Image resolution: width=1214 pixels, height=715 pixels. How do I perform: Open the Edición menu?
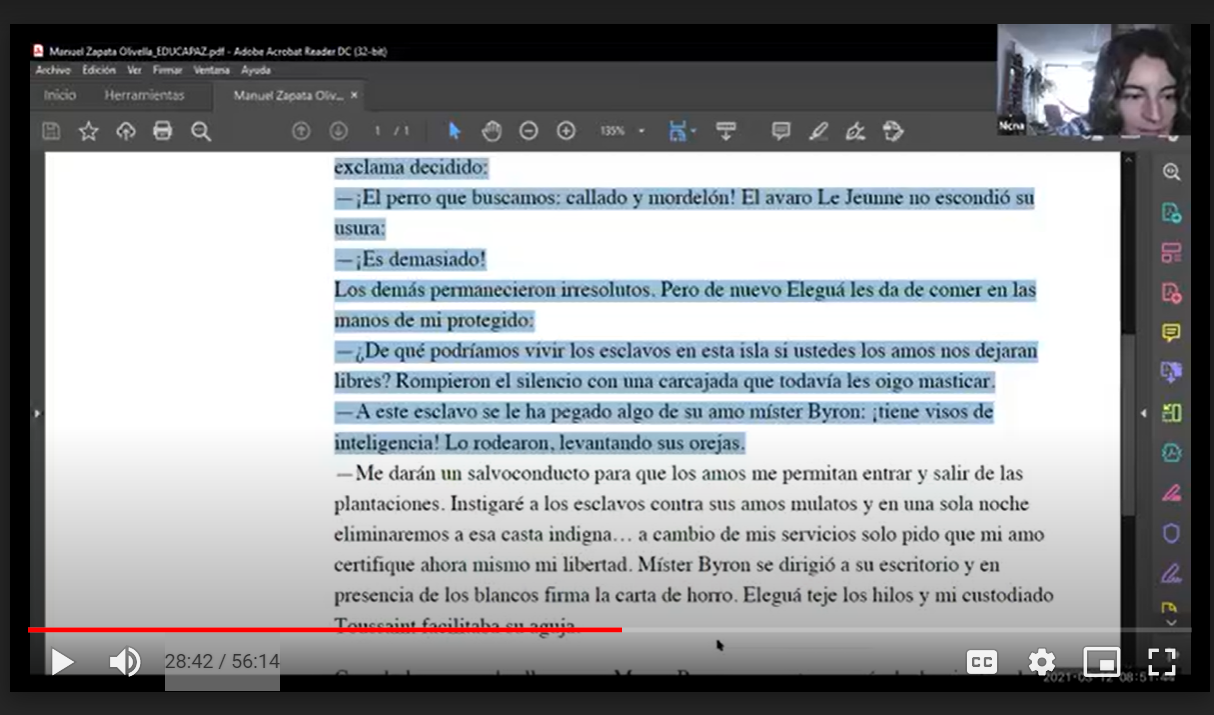(x=99, y=71)
